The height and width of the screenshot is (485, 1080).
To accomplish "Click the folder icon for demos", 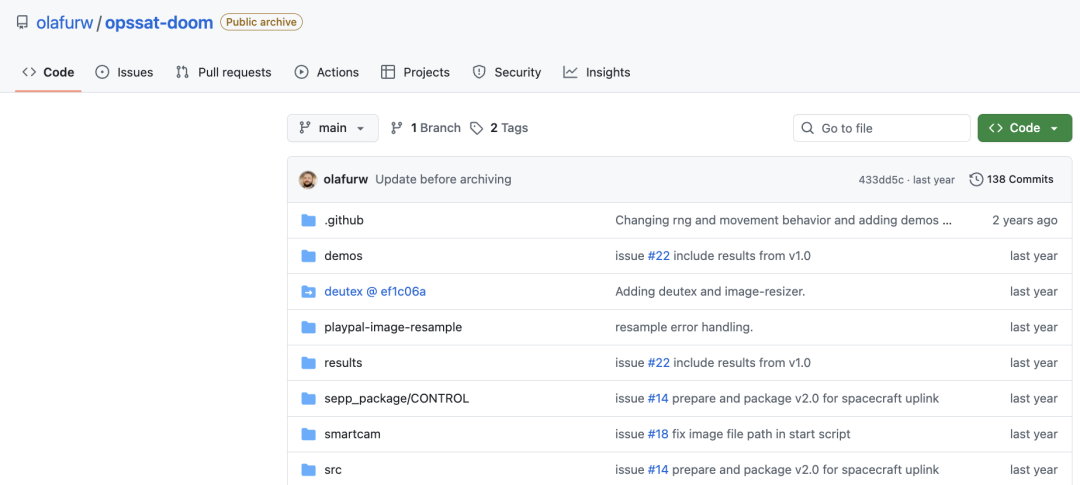I will pyautogui.click(x=309, y=256).
